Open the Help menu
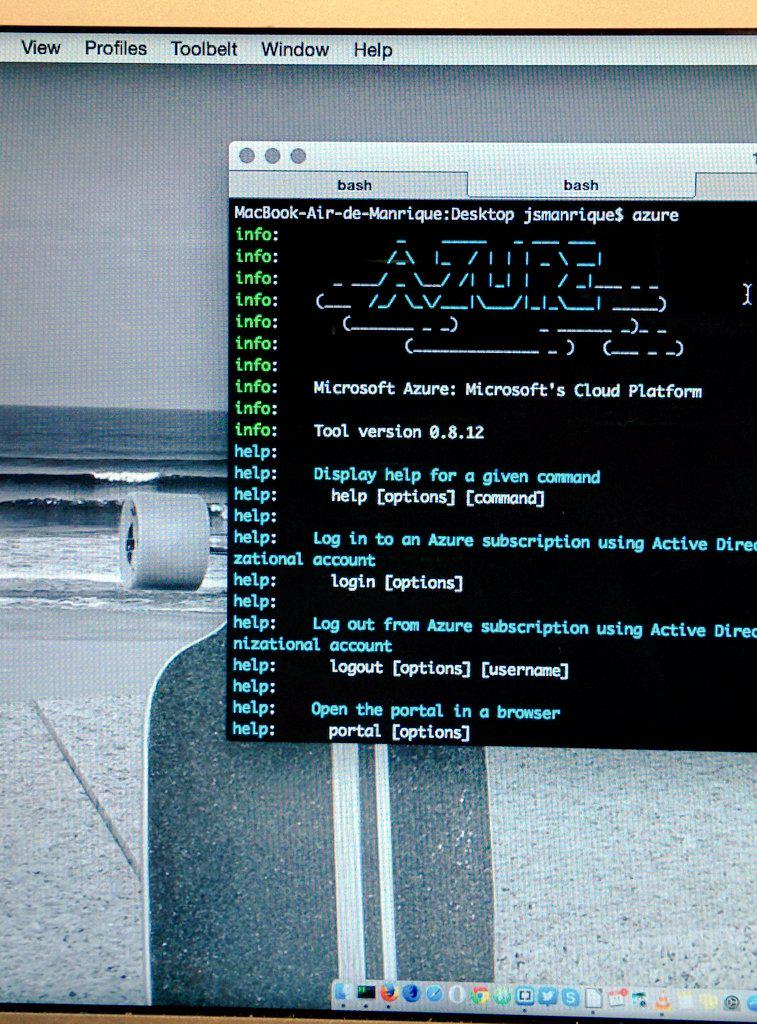The width and height of the screenshot is (757, 1024). [x=373, y=50]
